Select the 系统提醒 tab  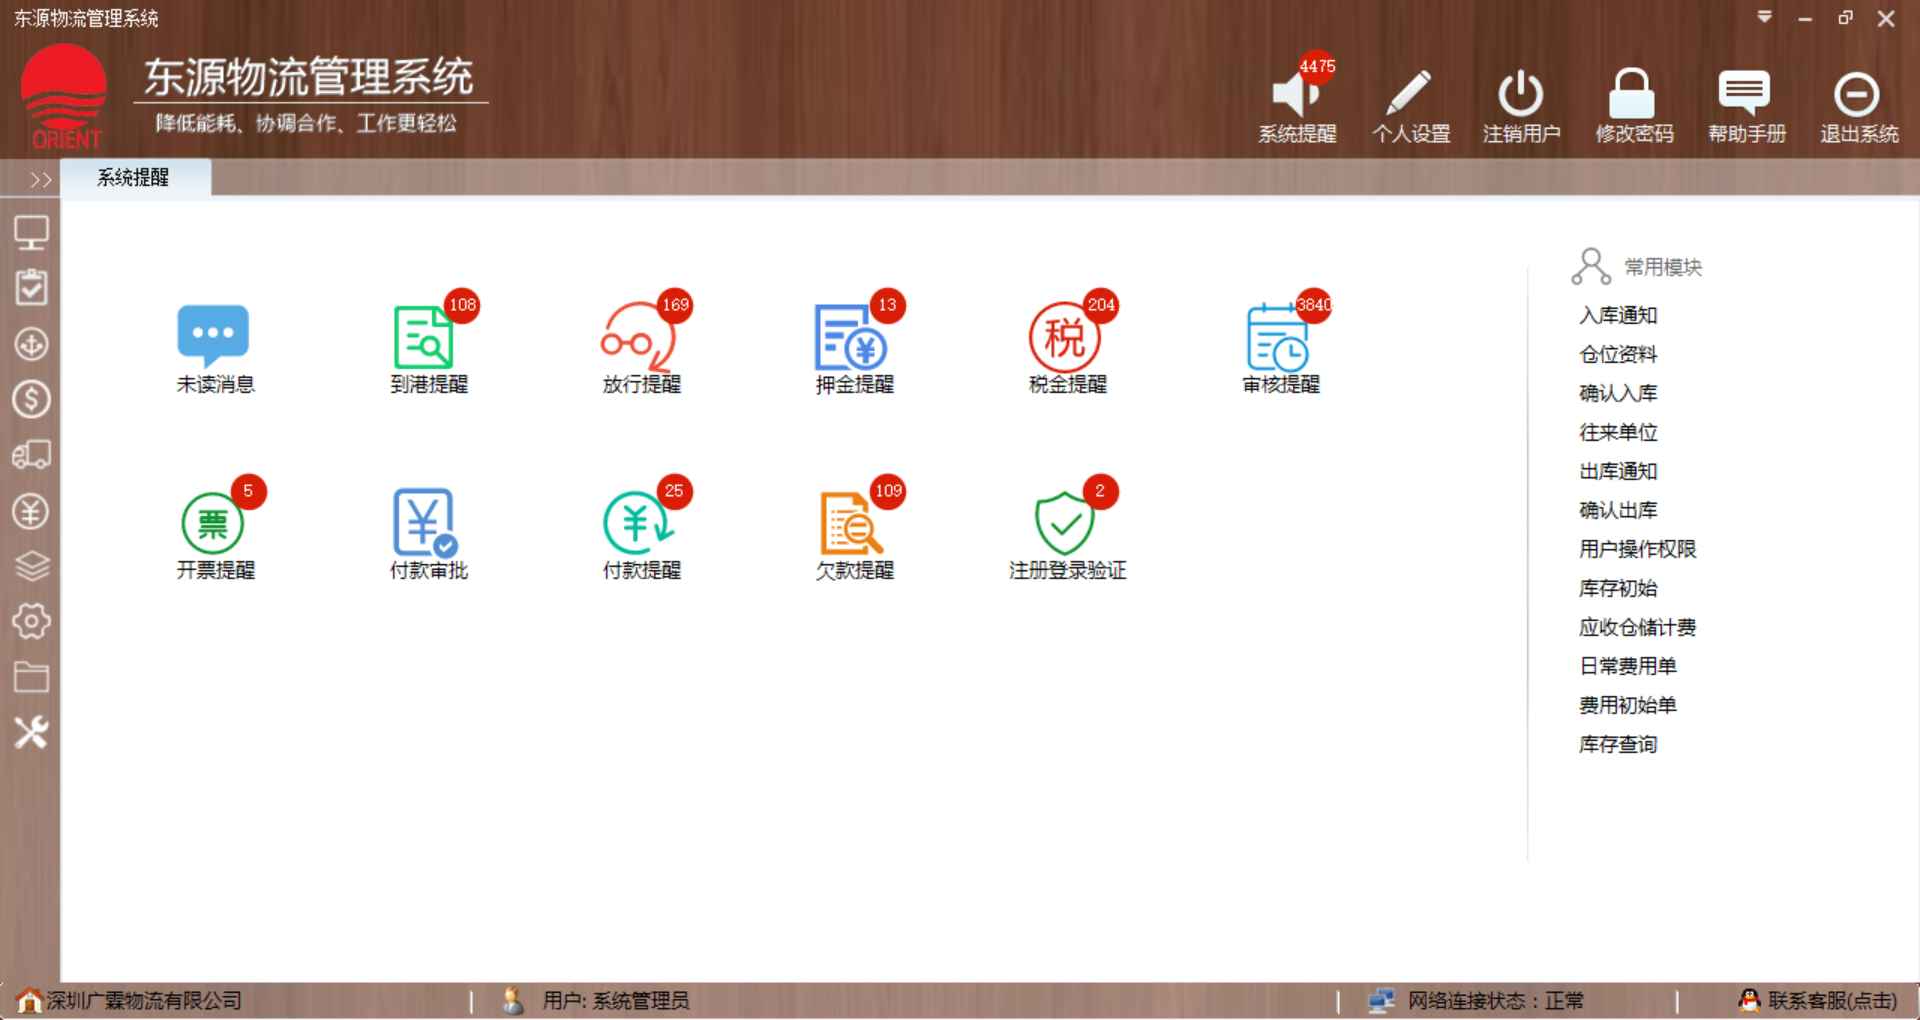134,178
